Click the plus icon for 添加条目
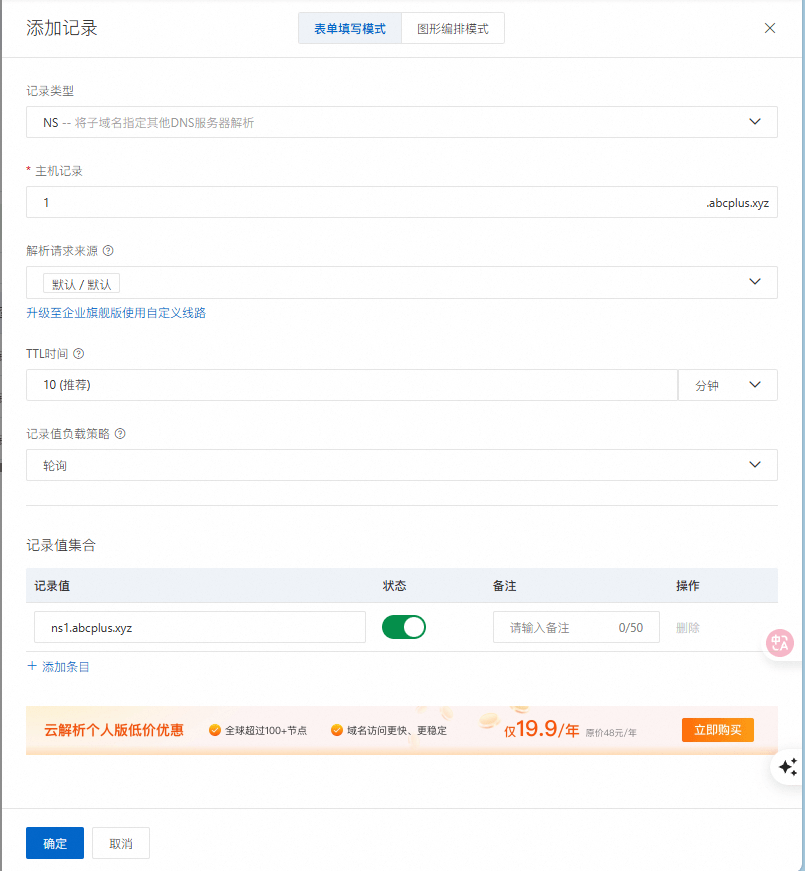Image resolution: width=805 pixels, height=871 pixels. [x=32, y=666]
